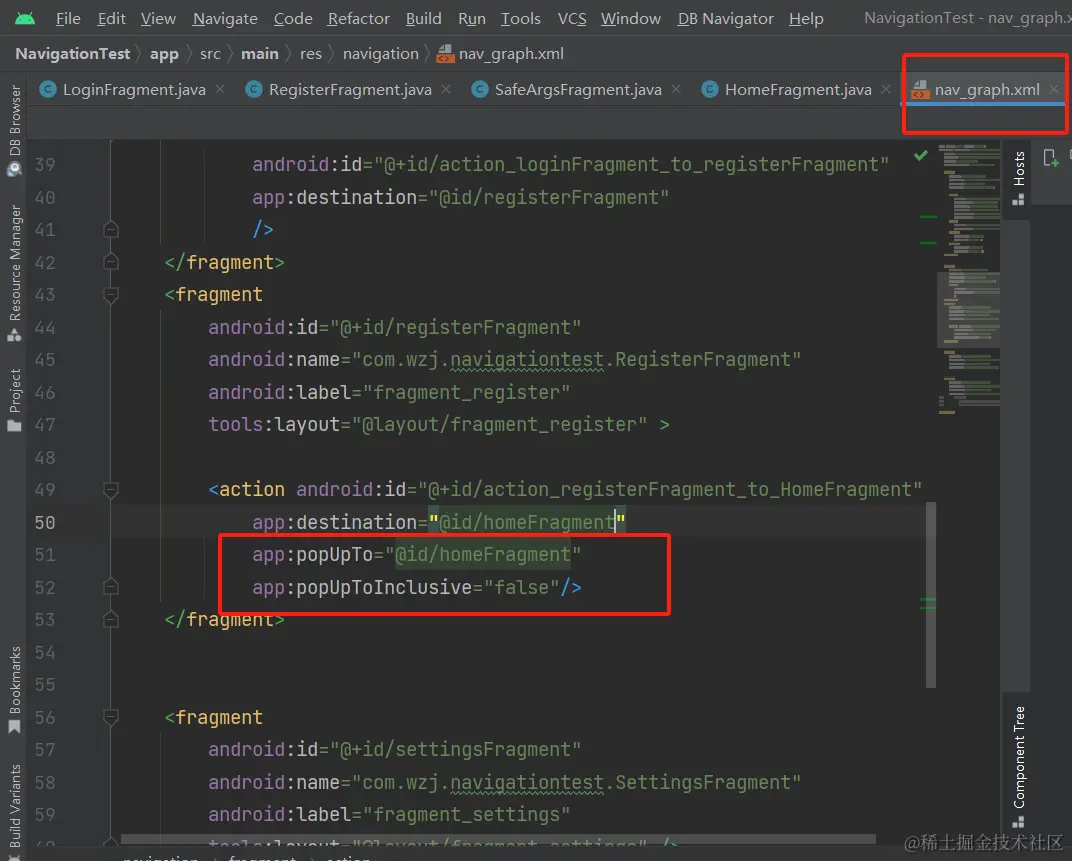Open the Help menu

tap(806, 18)
